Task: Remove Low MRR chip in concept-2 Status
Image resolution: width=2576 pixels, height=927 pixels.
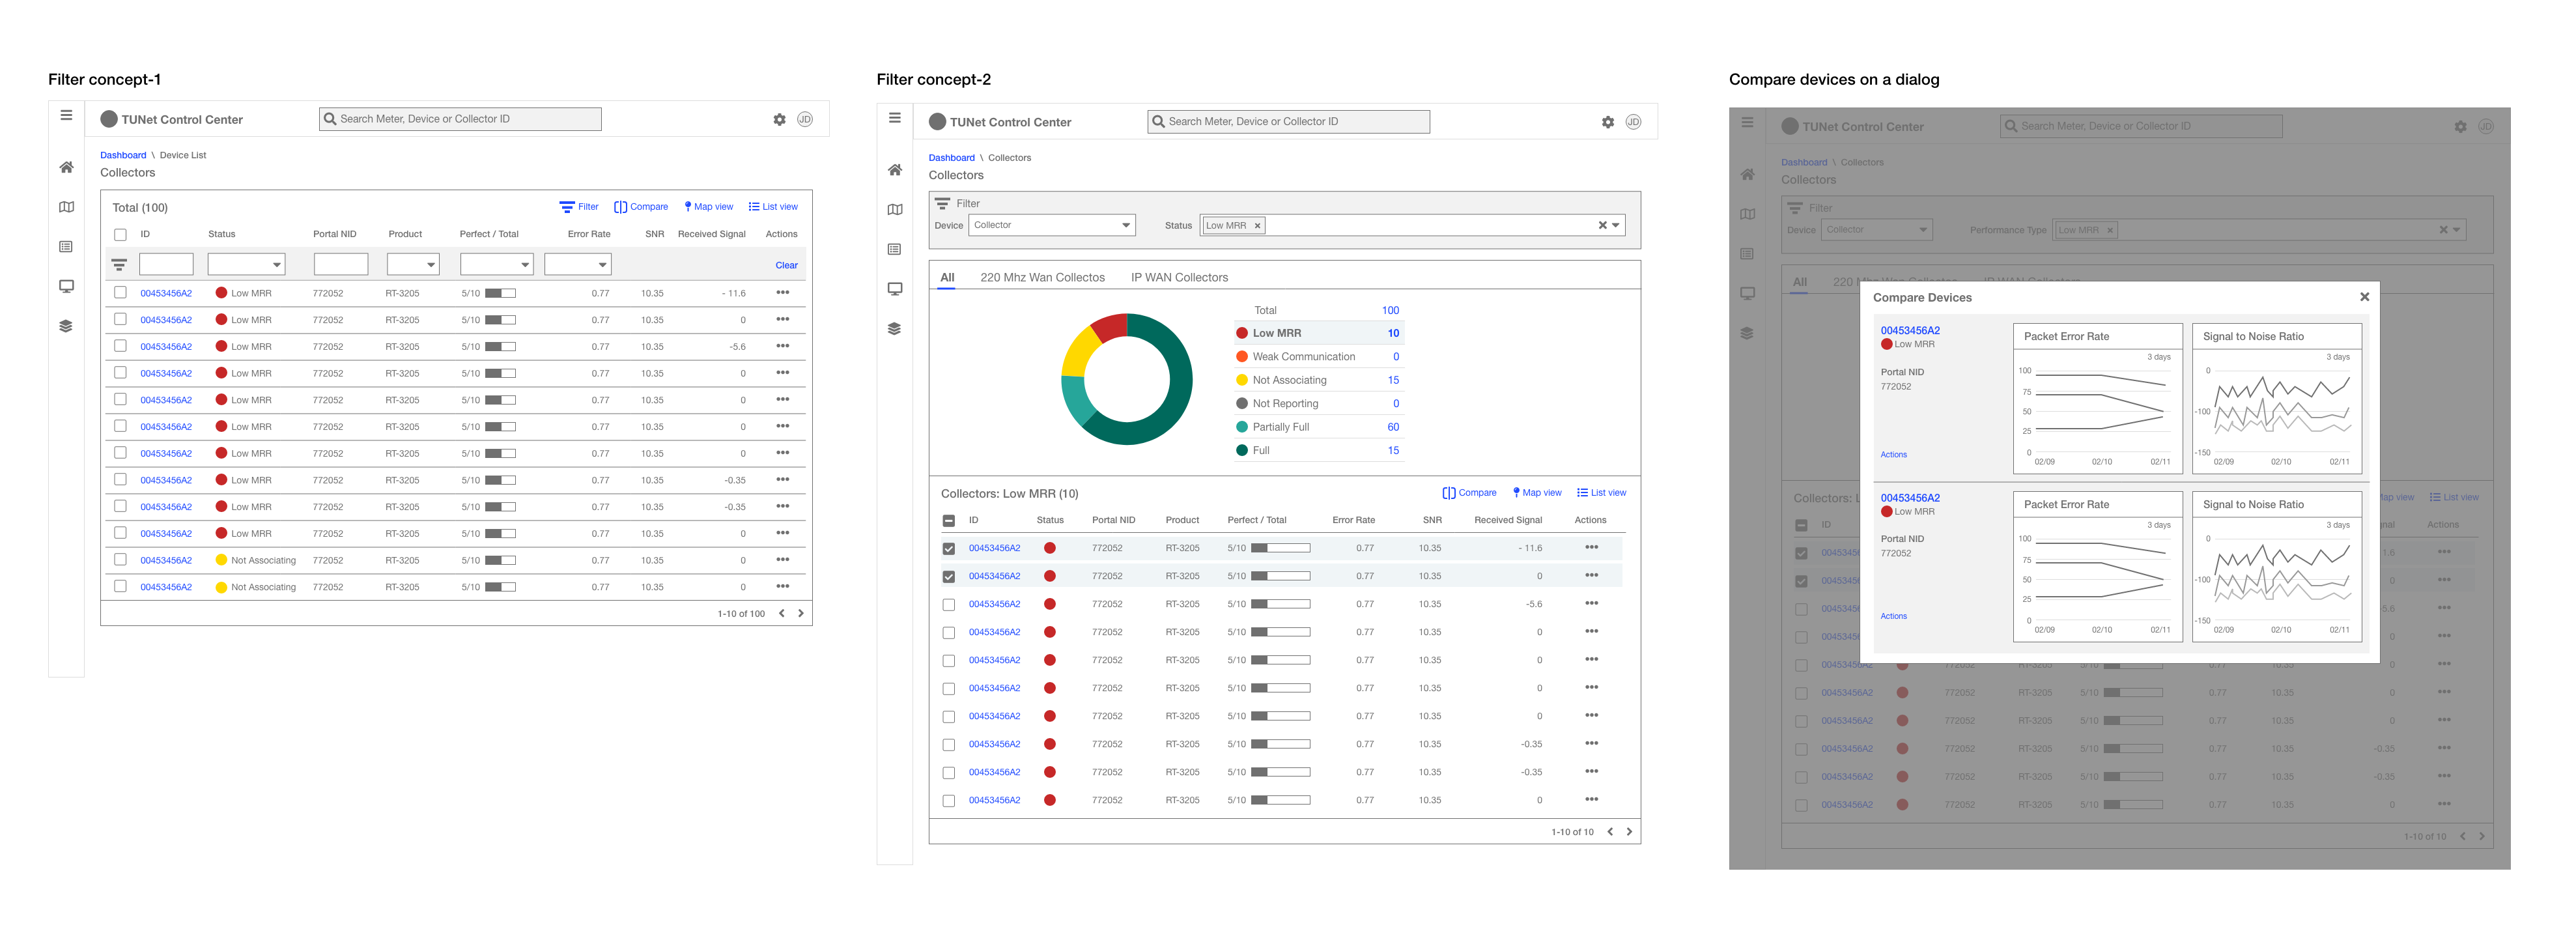Action: click(1258, 226)
